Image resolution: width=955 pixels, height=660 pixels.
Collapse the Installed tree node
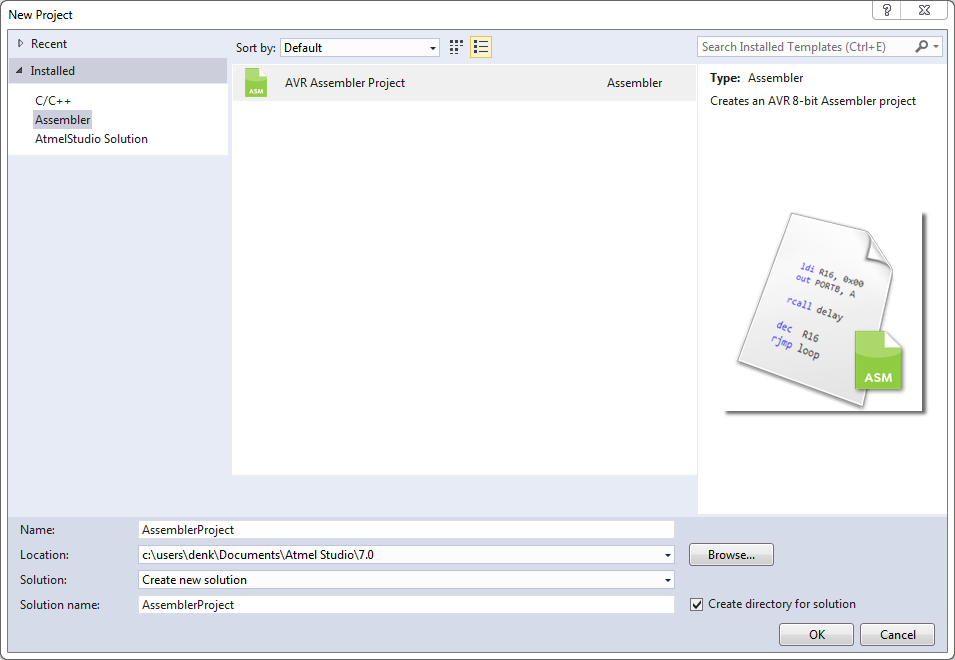coord(20,71)
